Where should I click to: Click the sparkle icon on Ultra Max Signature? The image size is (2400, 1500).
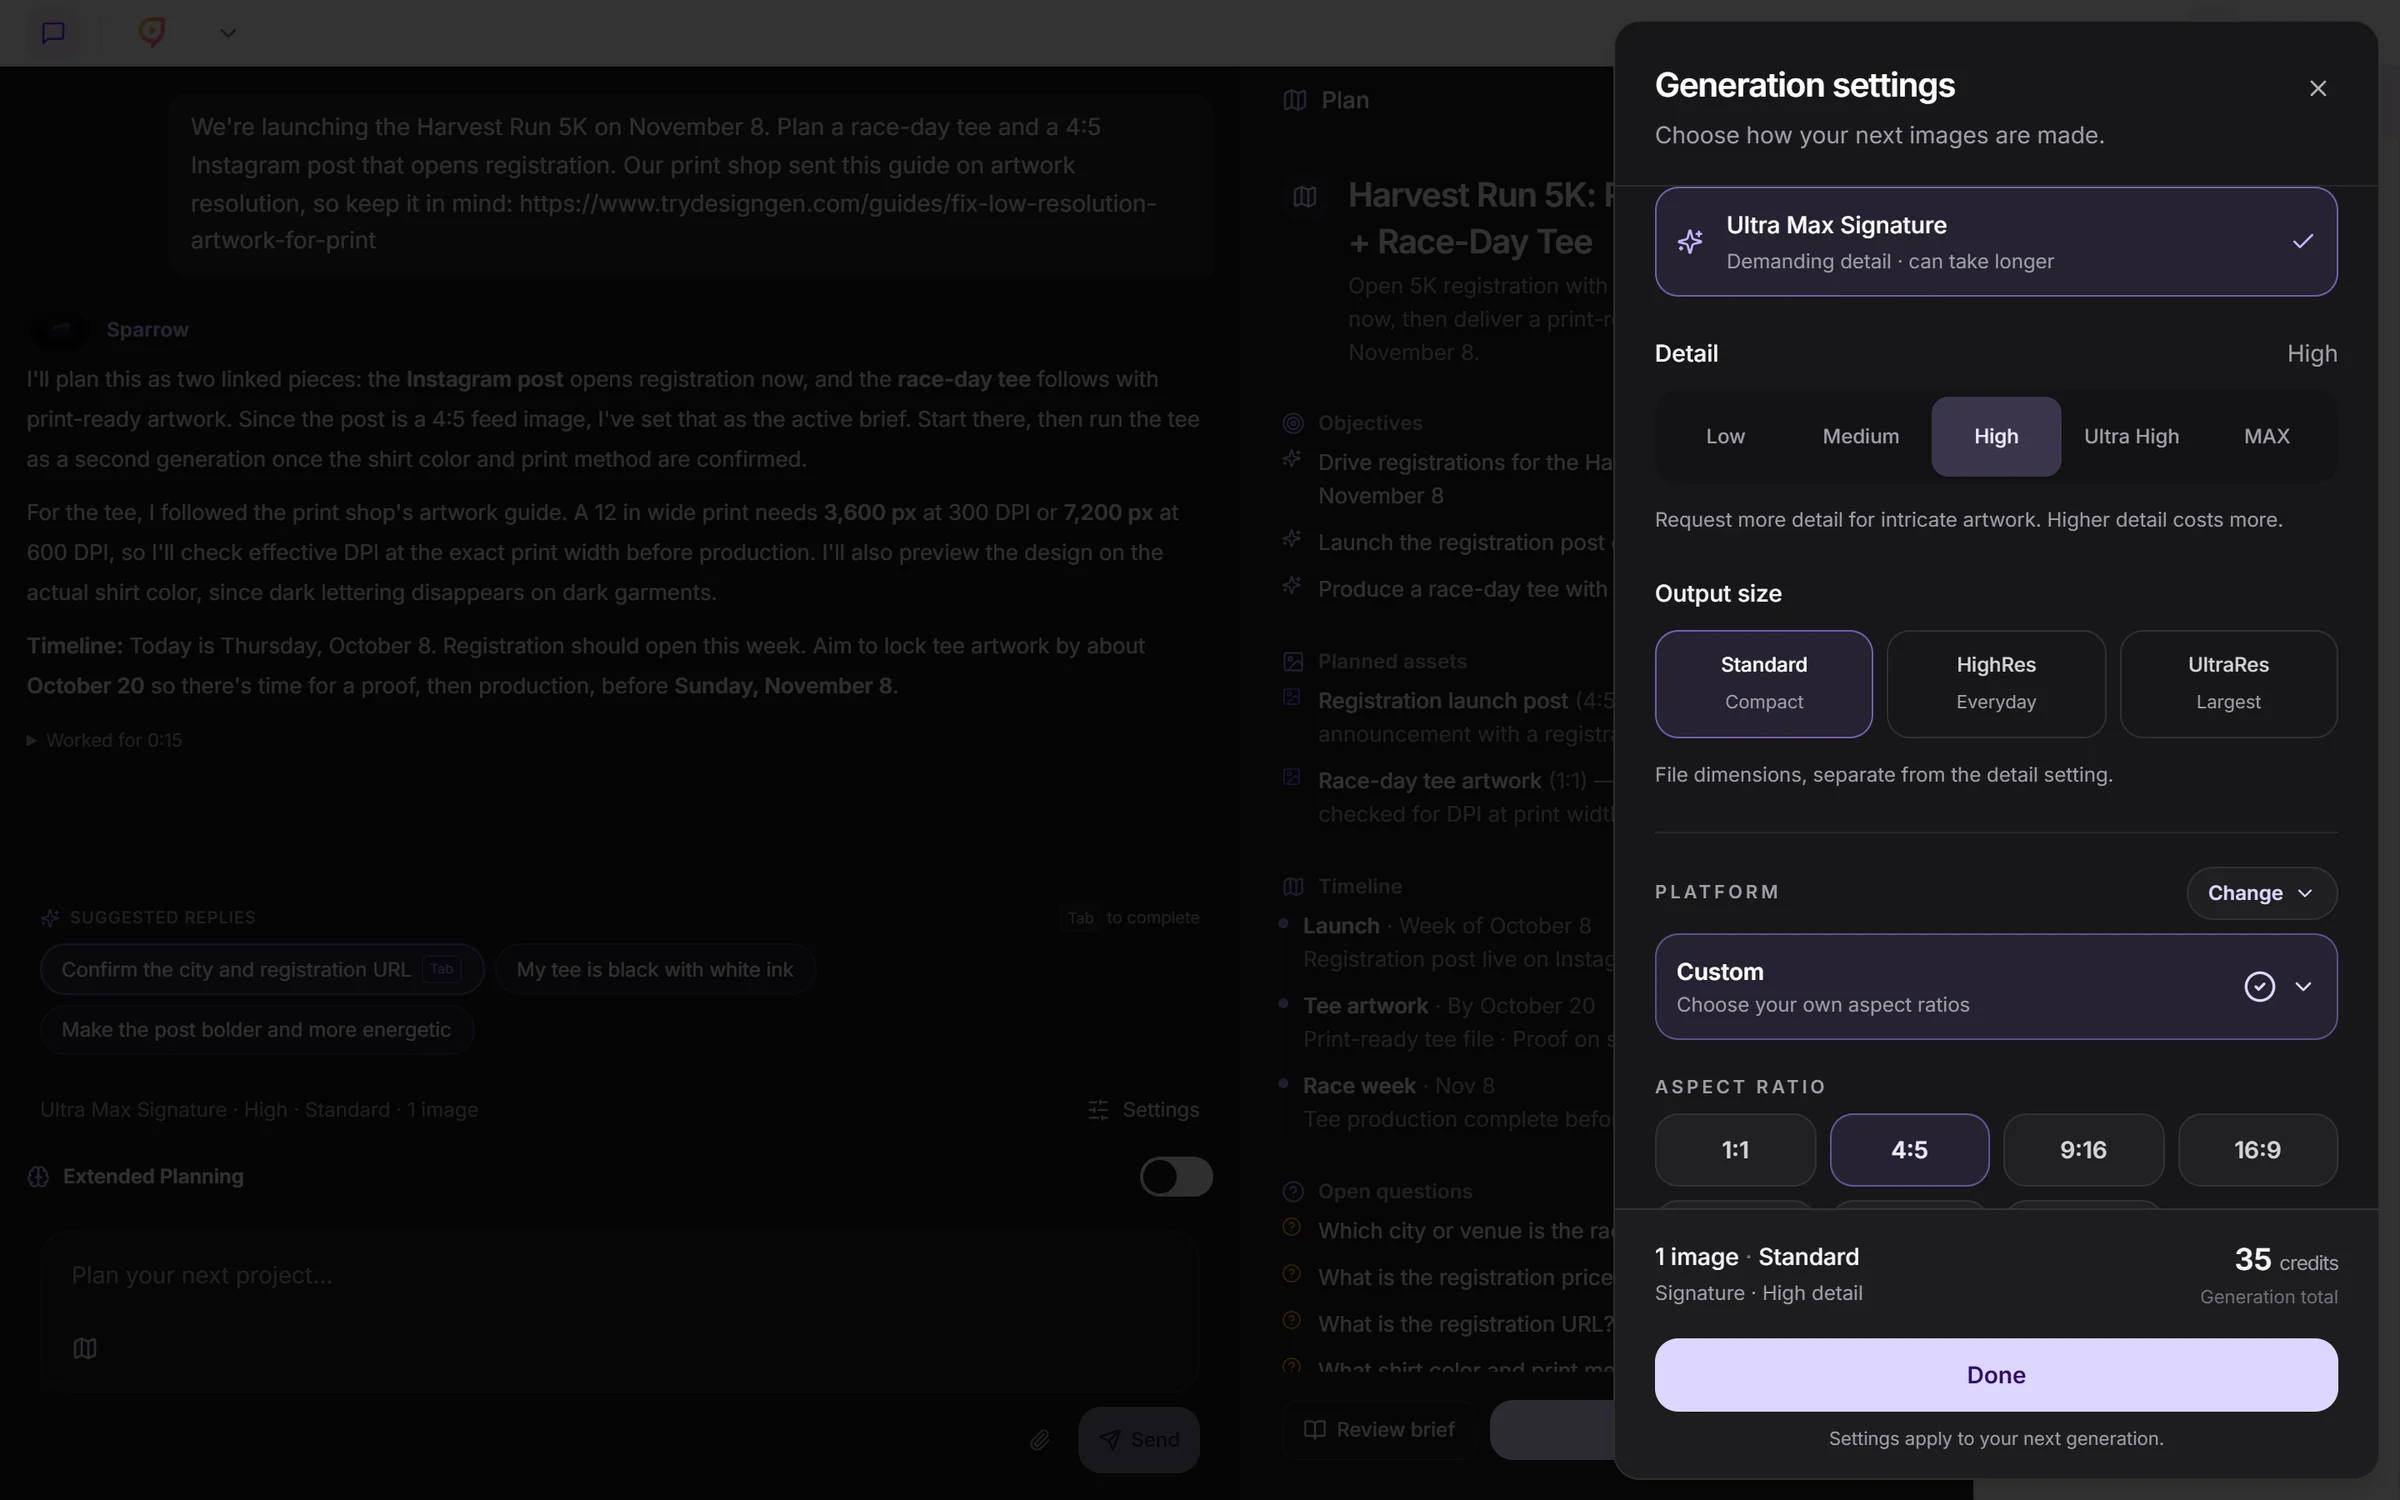[x=1690, y=241]
